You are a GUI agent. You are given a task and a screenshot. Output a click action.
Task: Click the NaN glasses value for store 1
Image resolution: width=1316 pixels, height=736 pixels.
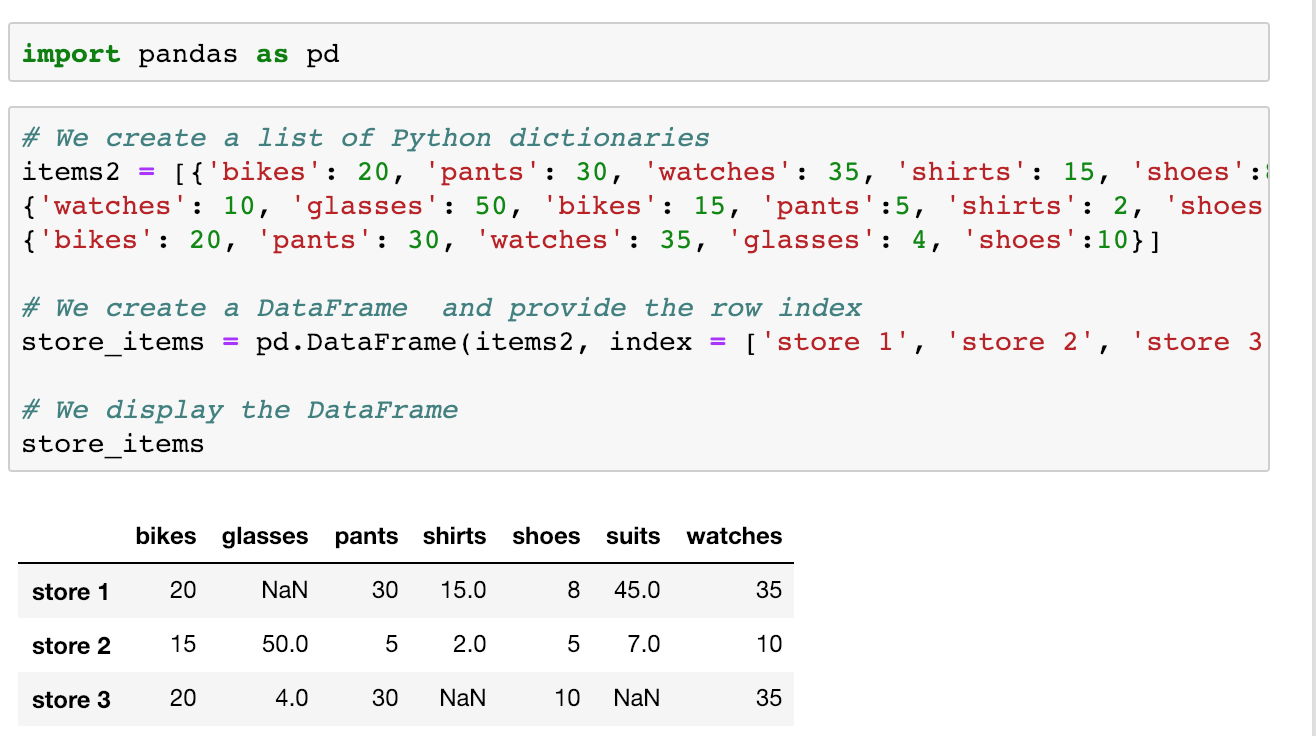[x=284, y=591]
